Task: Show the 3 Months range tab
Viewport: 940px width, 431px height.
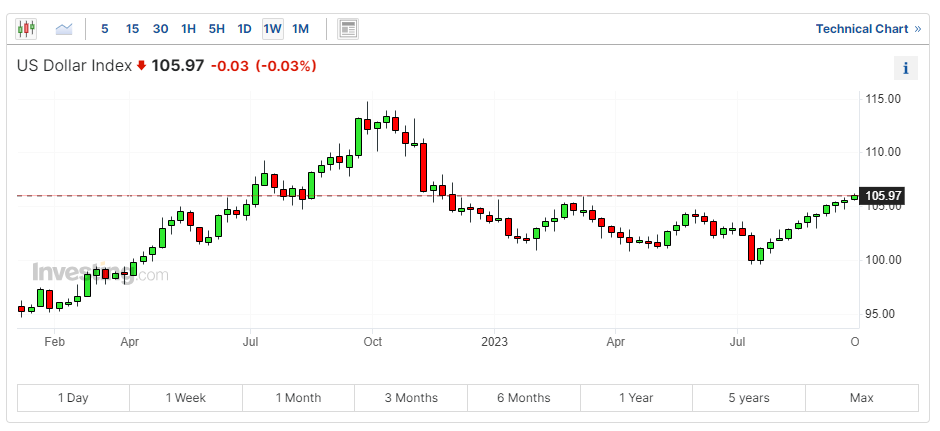Action: click(x=411, y=398)
